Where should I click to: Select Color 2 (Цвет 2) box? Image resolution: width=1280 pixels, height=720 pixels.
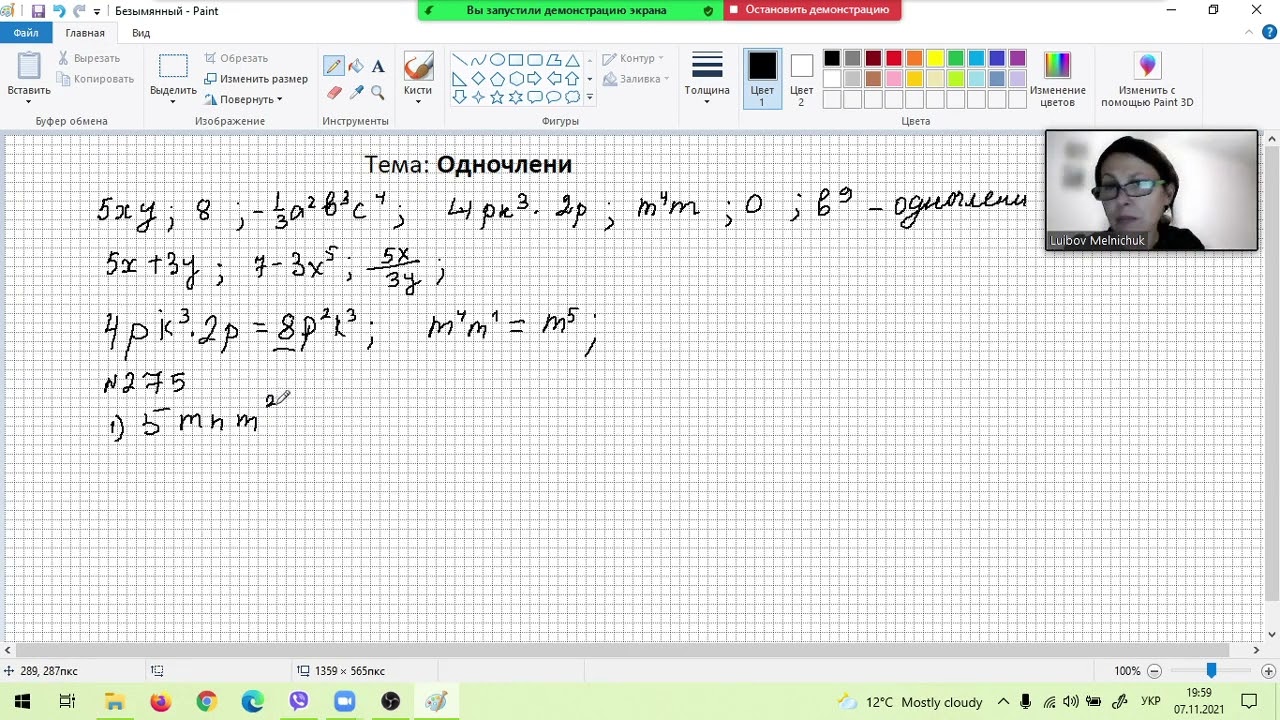point(801,79)
